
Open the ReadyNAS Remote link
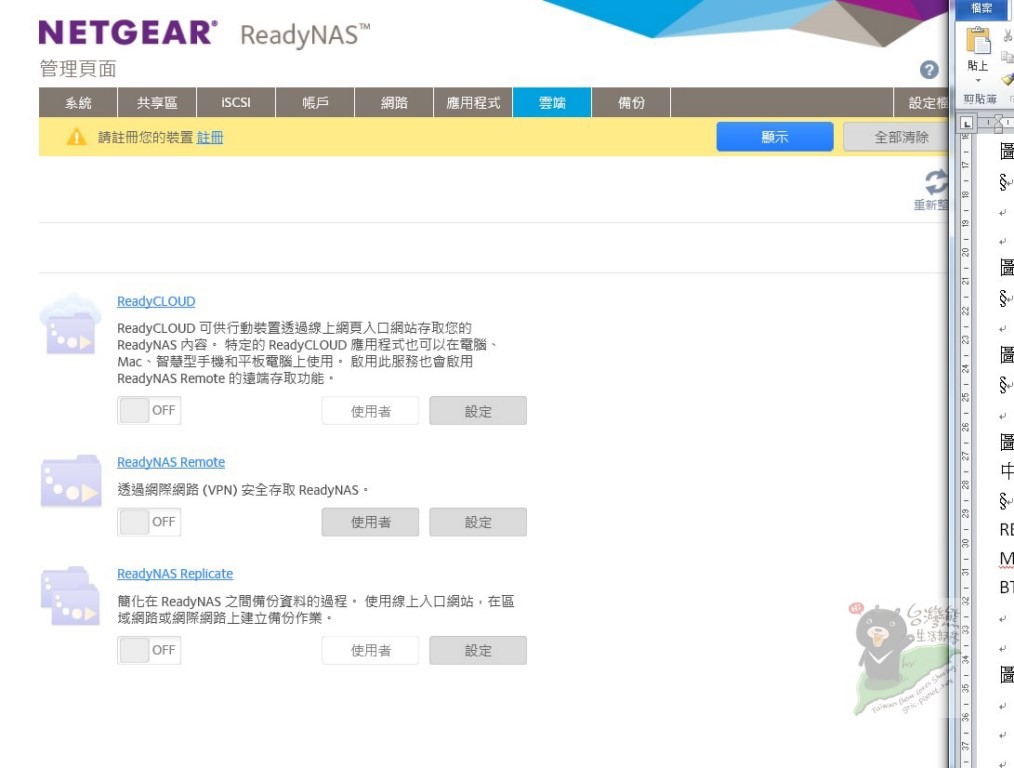171,462
